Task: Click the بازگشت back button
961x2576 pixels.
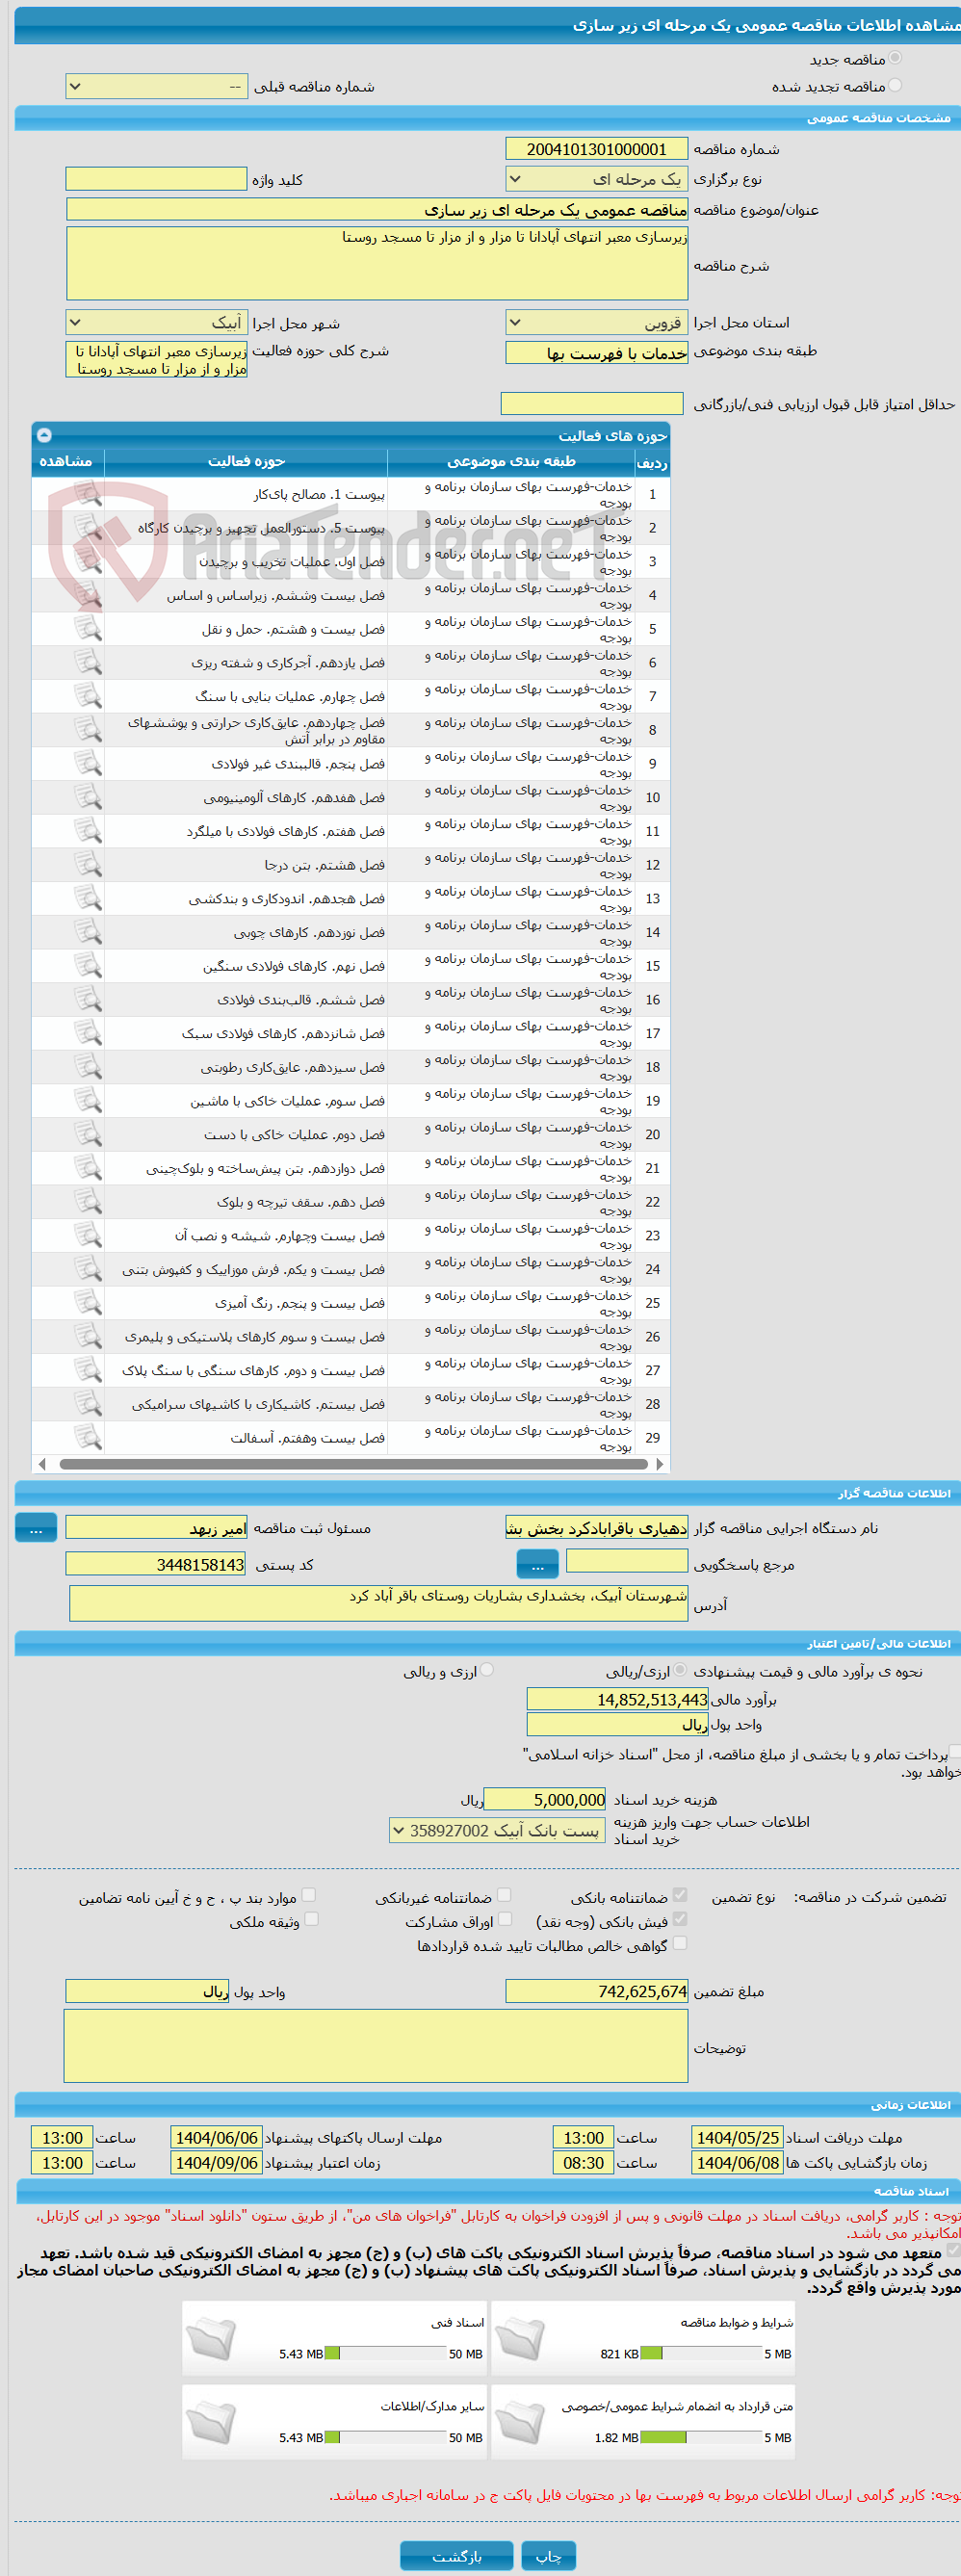Action: click(456, 2555)
